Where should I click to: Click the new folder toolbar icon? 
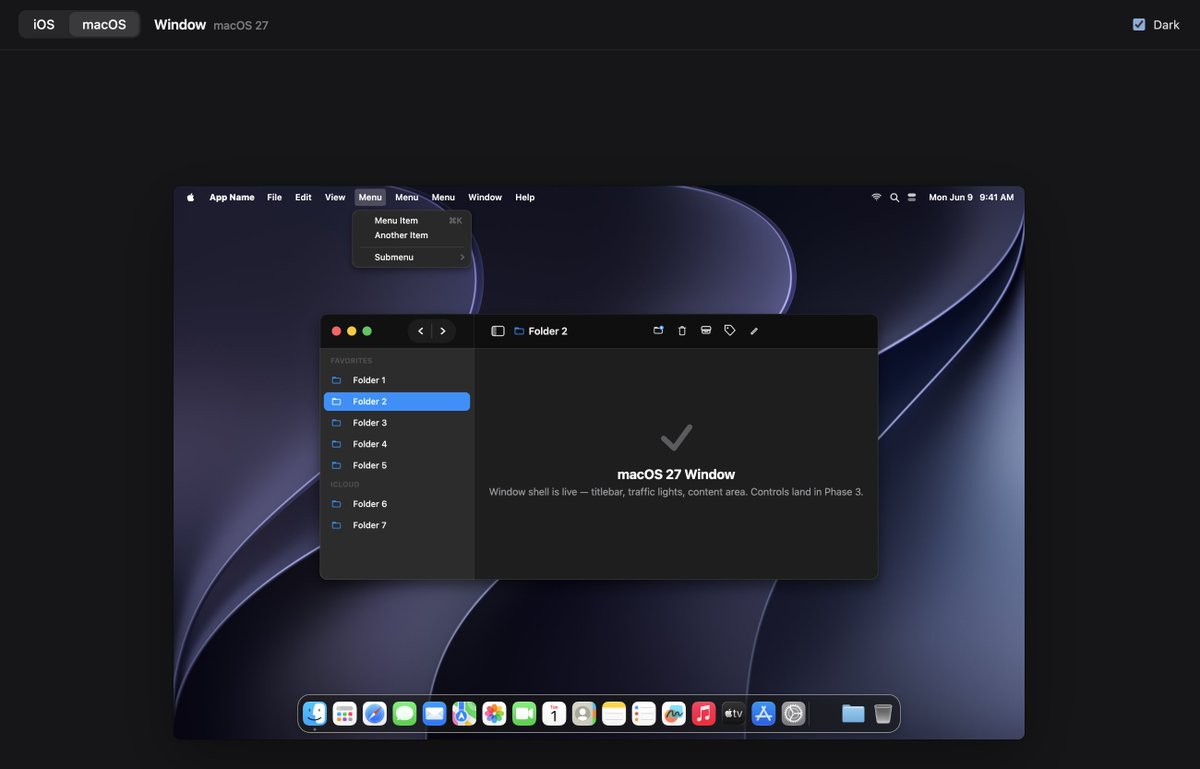(658, 330)
